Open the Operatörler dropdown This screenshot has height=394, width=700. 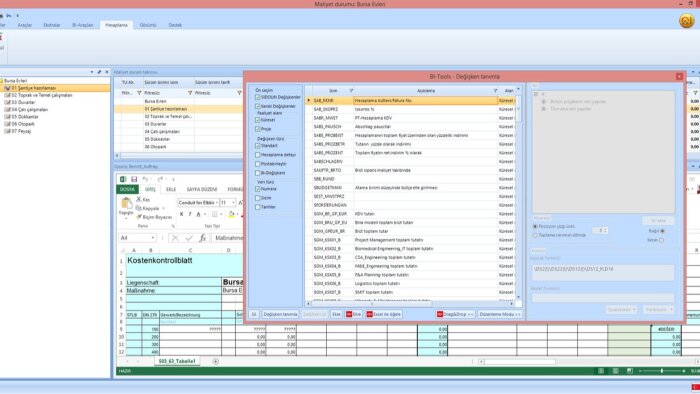pos(621,309)
